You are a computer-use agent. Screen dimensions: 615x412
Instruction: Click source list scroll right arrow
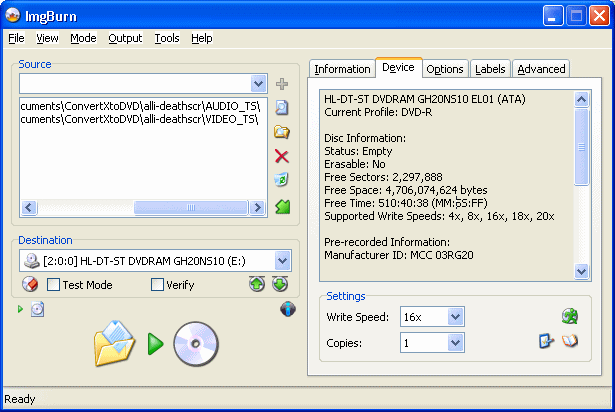pyautogui.click(x=257, y=207)
